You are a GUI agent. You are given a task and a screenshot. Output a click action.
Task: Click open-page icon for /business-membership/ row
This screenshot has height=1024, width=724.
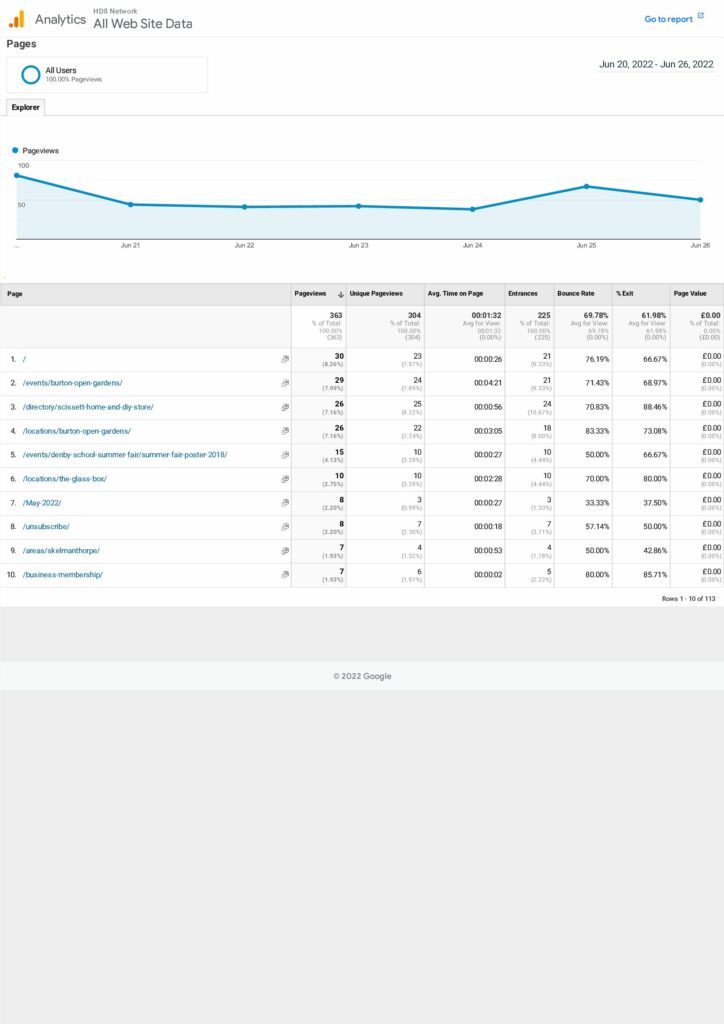pyautogui.click(x=285, y=575)
